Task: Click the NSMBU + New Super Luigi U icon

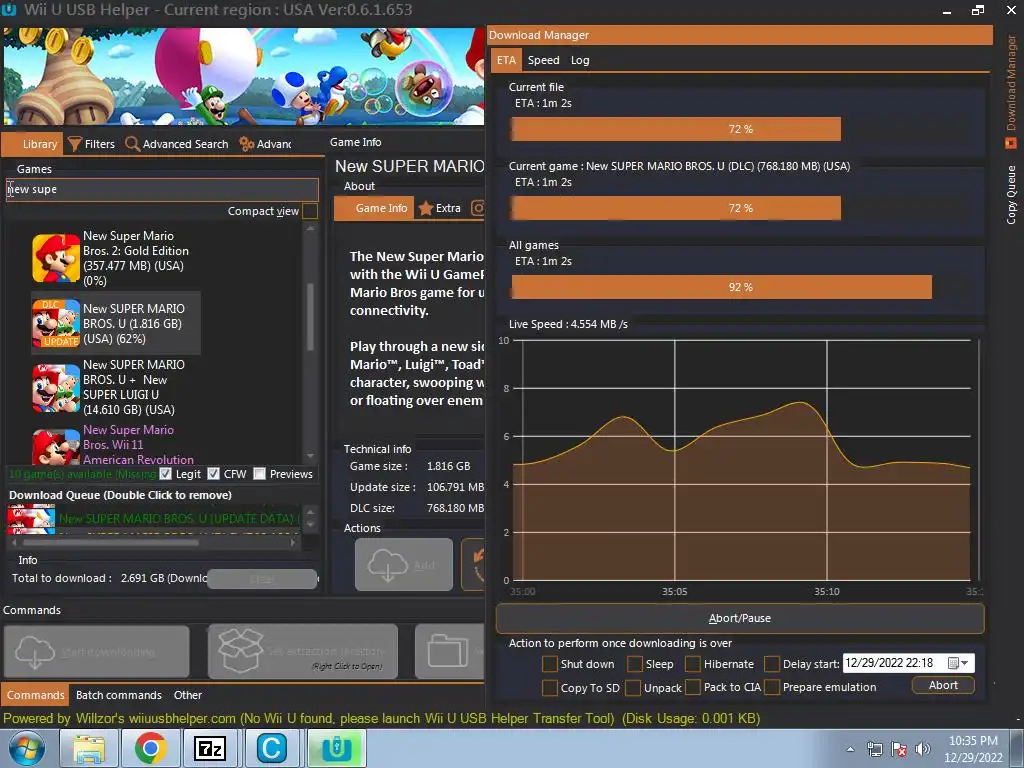Action: [x=56, y=388]
